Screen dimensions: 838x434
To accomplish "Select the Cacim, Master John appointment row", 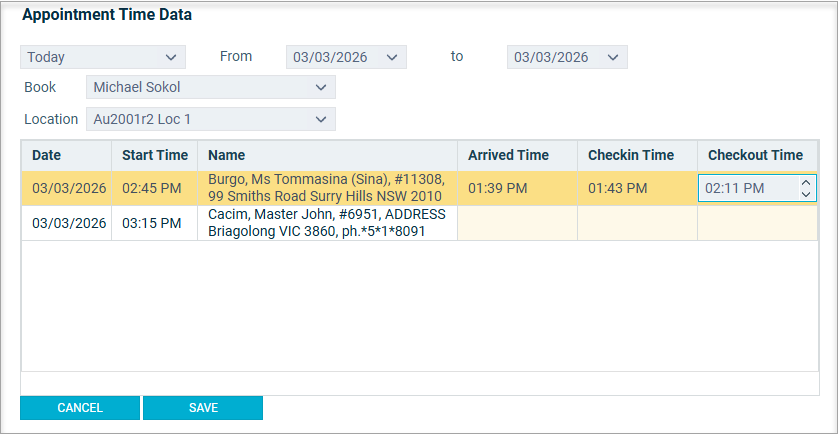I will 327,223.
